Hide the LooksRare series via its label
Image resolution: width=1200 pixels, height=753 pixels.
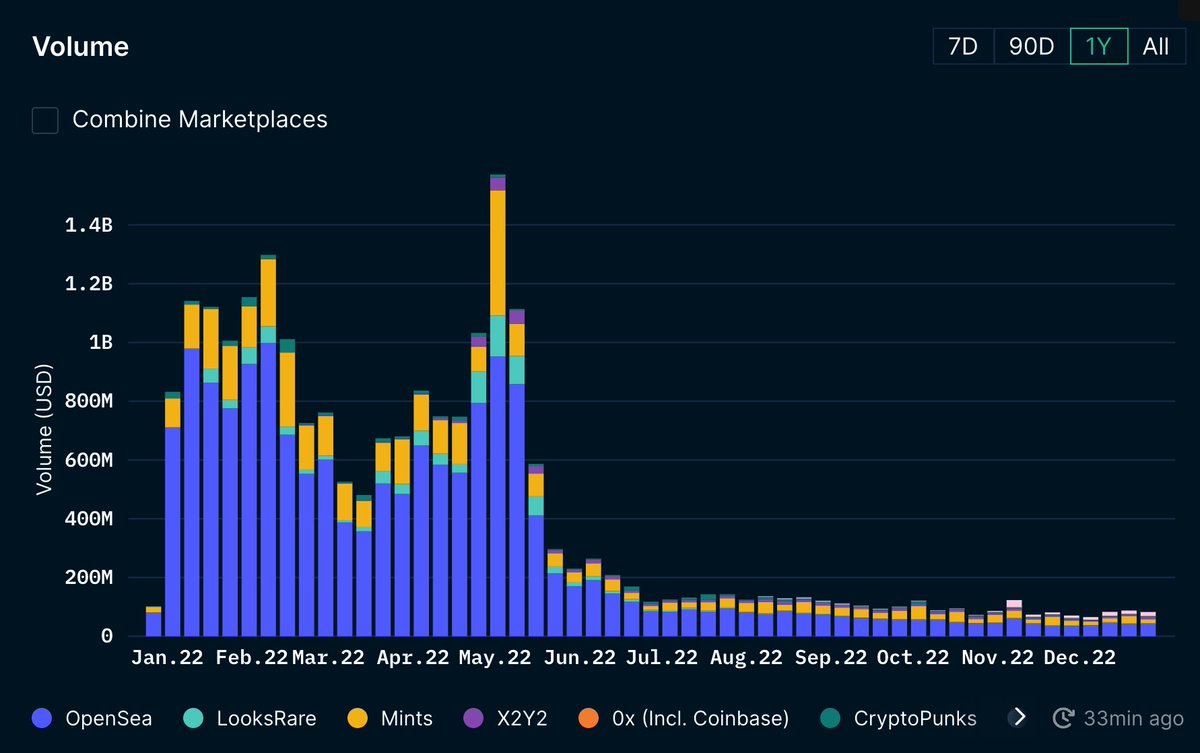click(267, 718)
